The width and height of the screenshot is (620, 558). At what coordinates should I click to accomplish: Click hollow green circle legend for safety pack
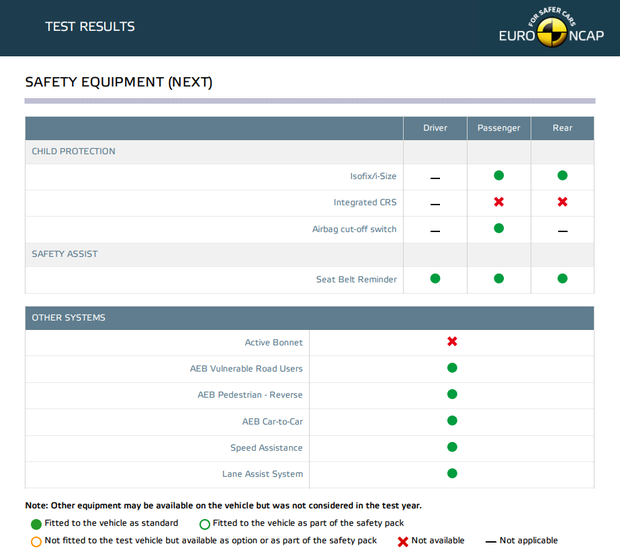click(x=204, y=523)
